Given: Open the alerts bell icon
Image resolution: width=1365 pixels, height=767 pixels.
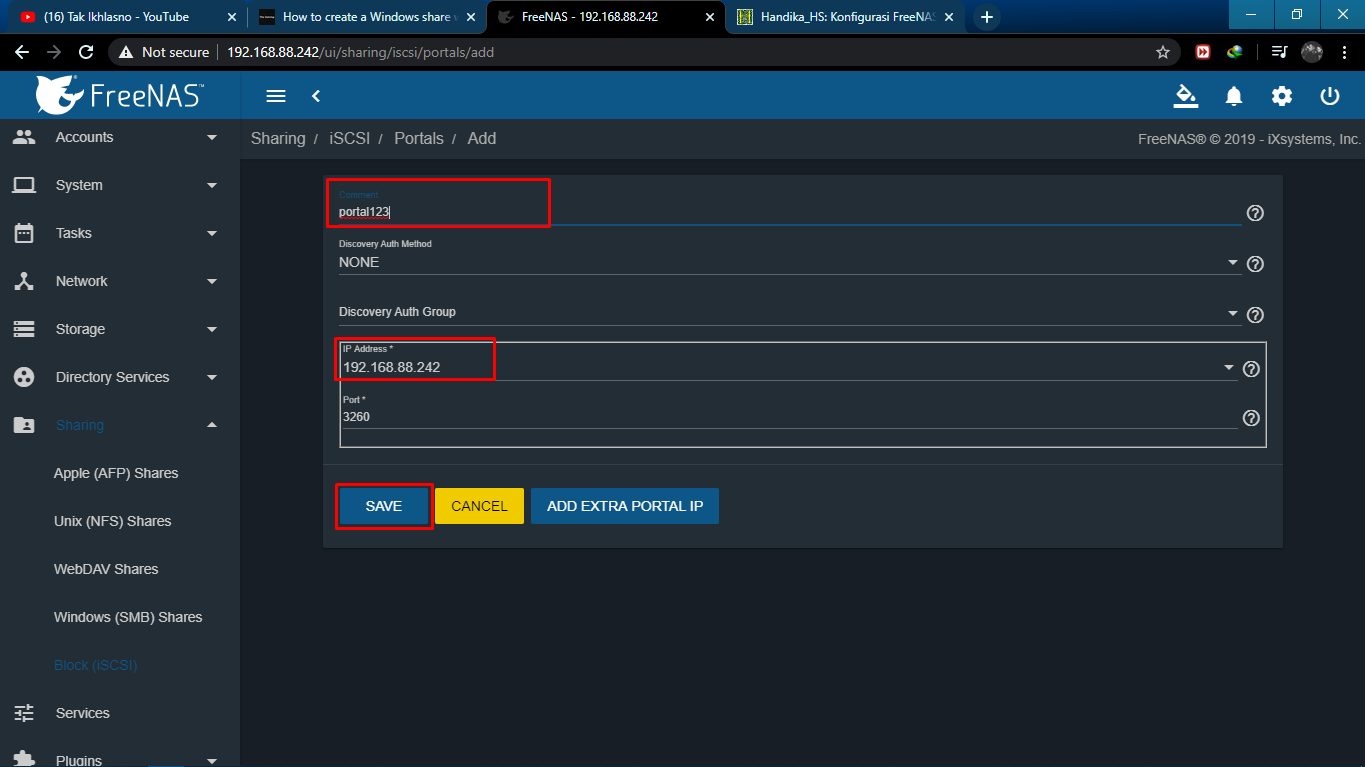Looking at the screenshot, I should (1234, 96).
